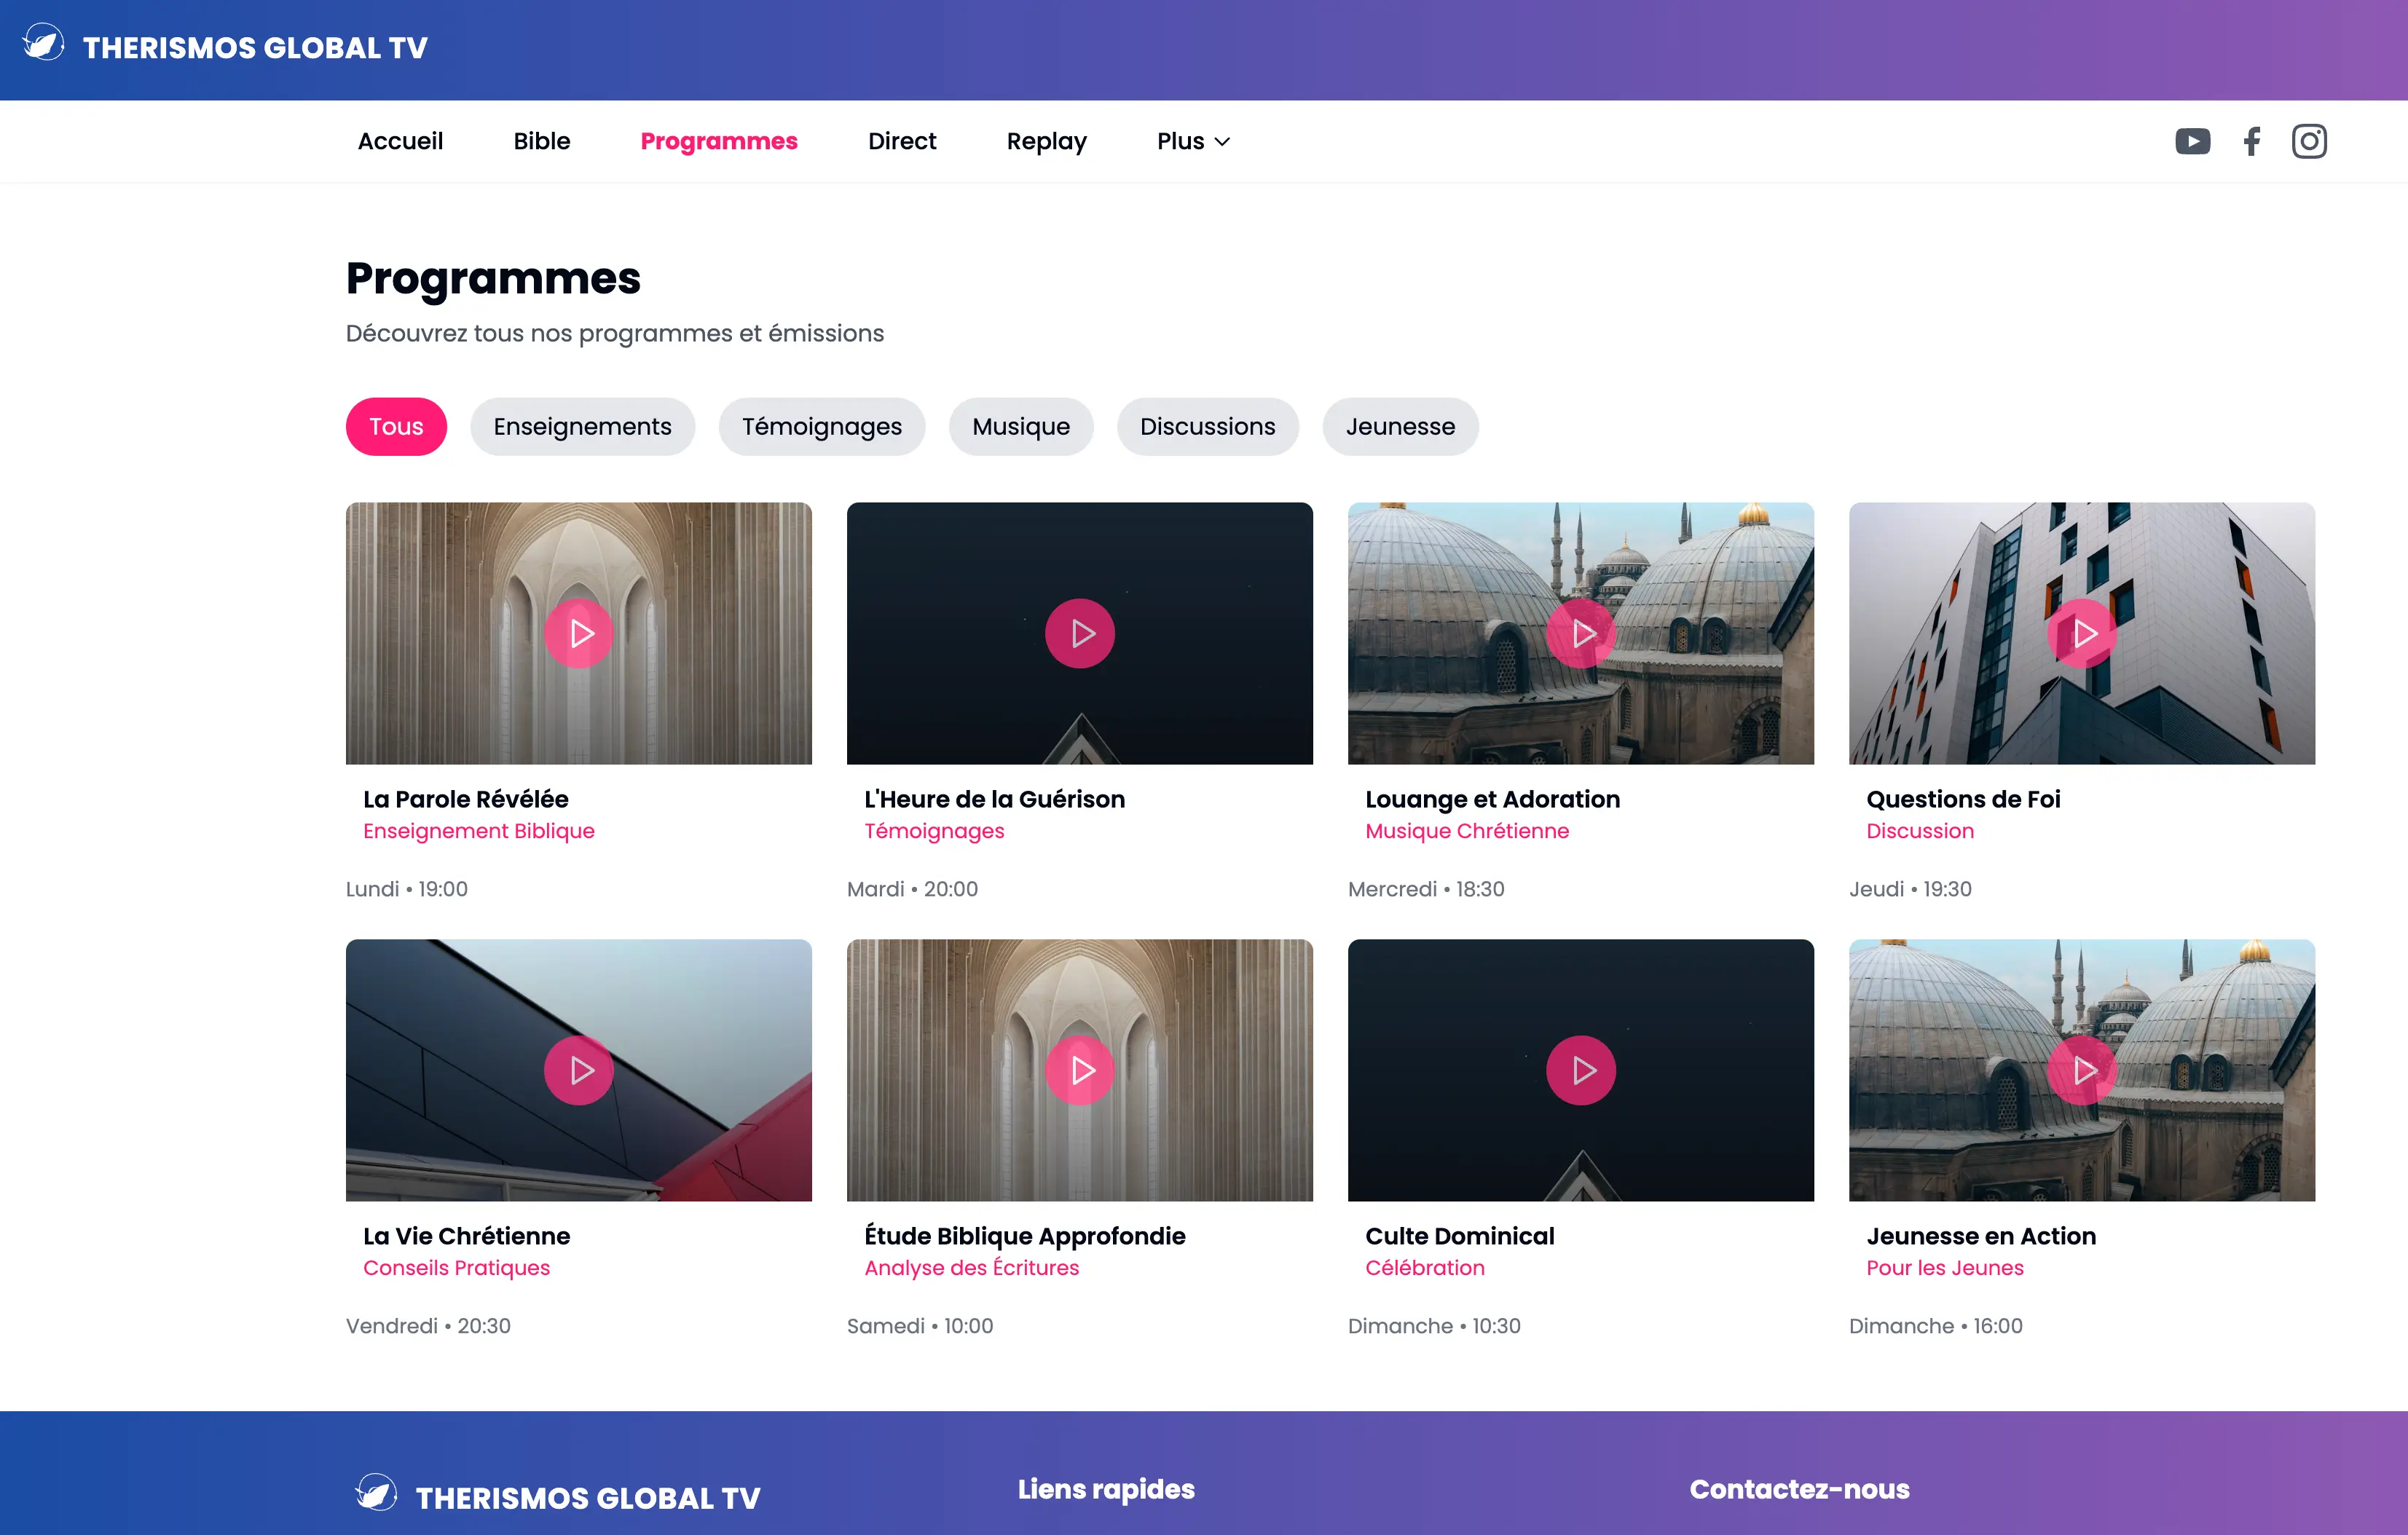Image resolution: width=2408 pixels, height=1535 pixels.
Task: Click the header dove logo icon
Action: coord(44,44)
